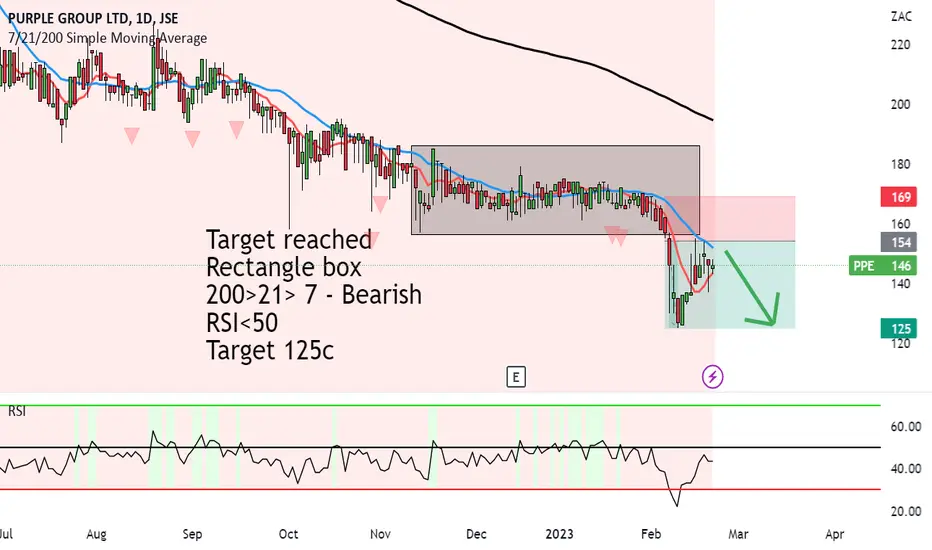Click the ZAC currency label
Viewport: 932px width, 550px height.
click(901, 17)
